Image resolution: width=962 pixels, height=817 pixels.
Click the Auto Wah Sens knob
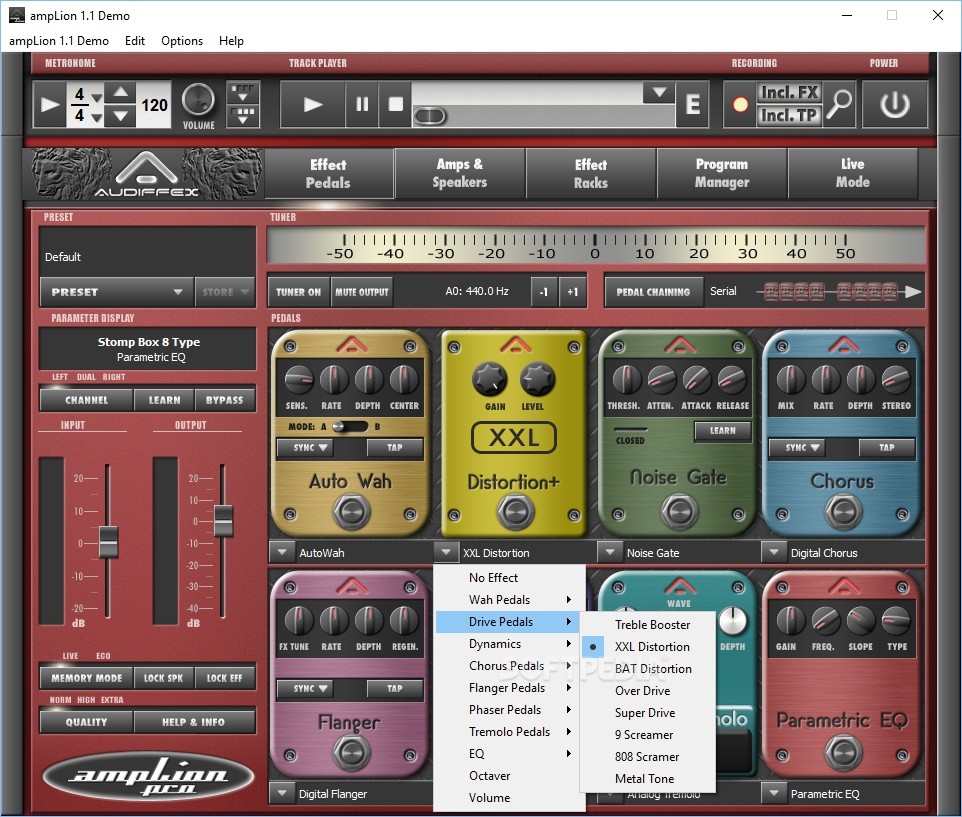coord(298,380)
